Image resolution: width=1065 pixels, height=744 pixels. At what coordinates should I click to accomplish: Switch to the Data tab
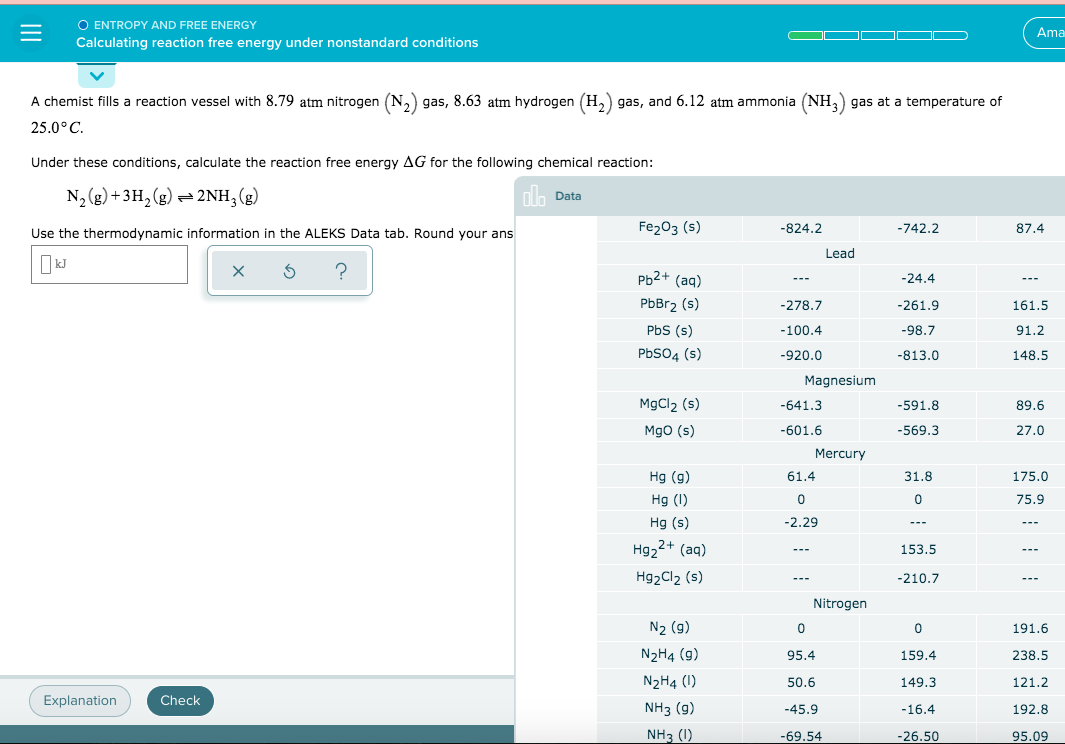[568, 196]
